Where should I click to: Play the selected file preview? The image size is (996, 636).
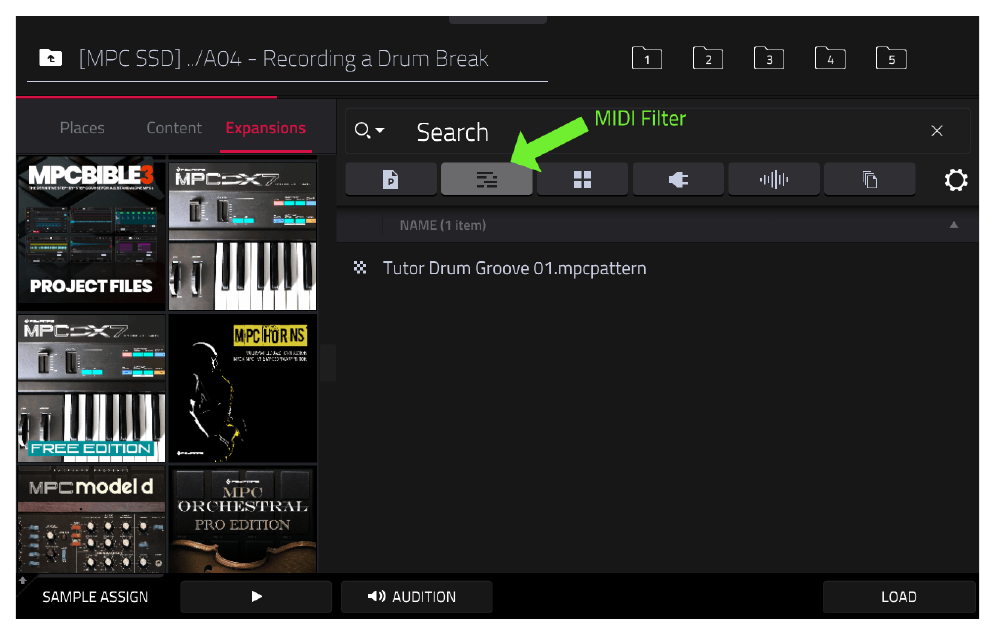click(256, 597)
